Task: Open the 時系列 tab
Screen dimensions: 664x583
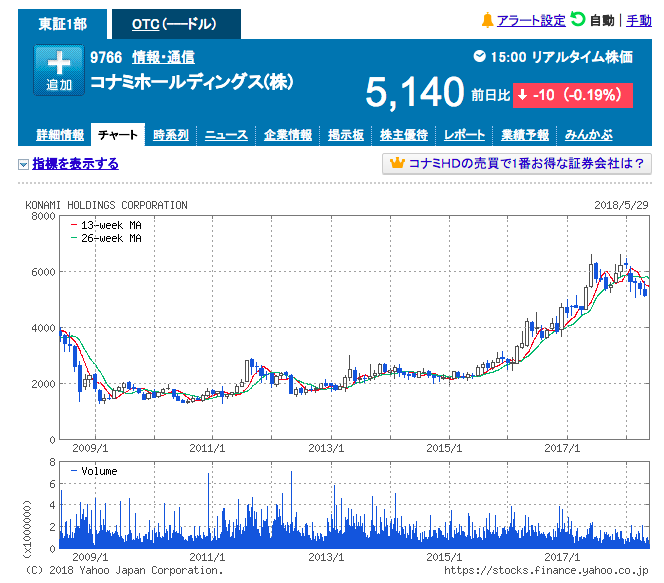Action: click(x=171, y=135)
